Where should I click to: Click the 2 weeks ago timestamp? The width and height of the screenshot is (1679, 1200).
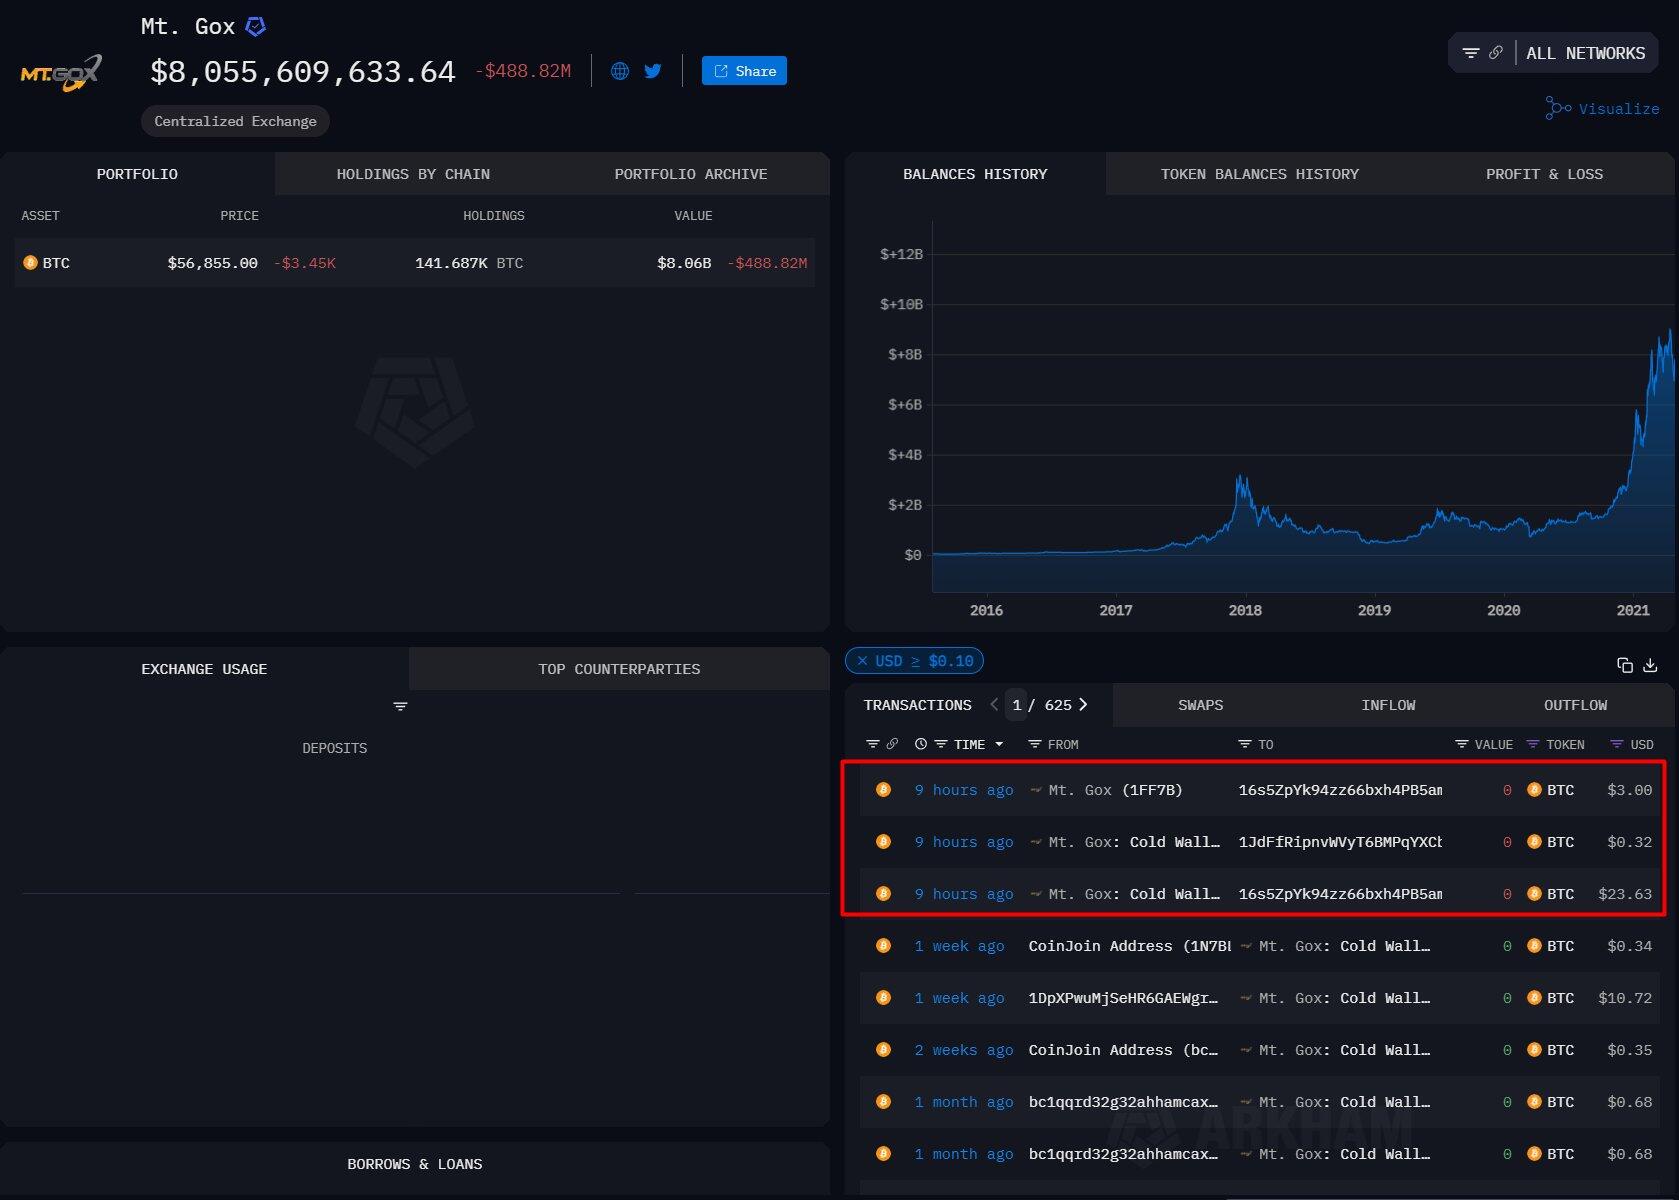coord(963,1050)
